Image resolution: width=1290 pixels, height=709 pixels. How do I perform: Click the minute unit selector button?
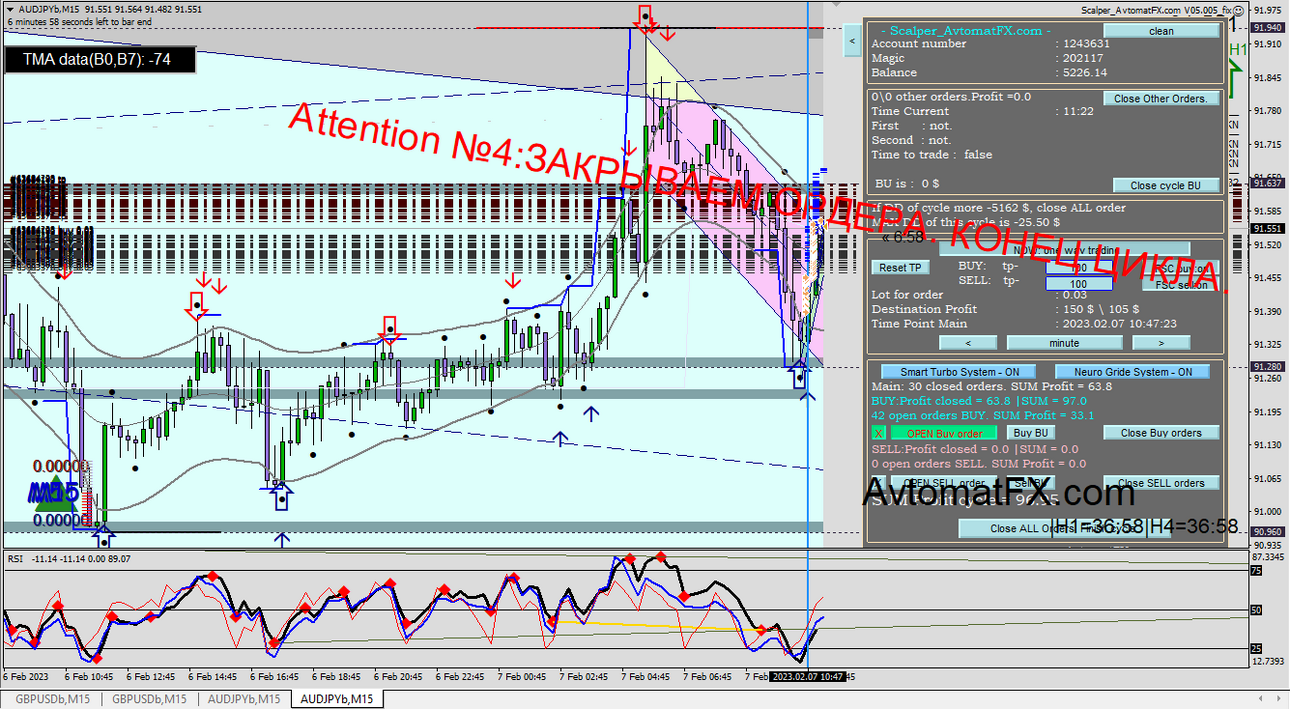pyautogui.click(x=1063, y=342)
